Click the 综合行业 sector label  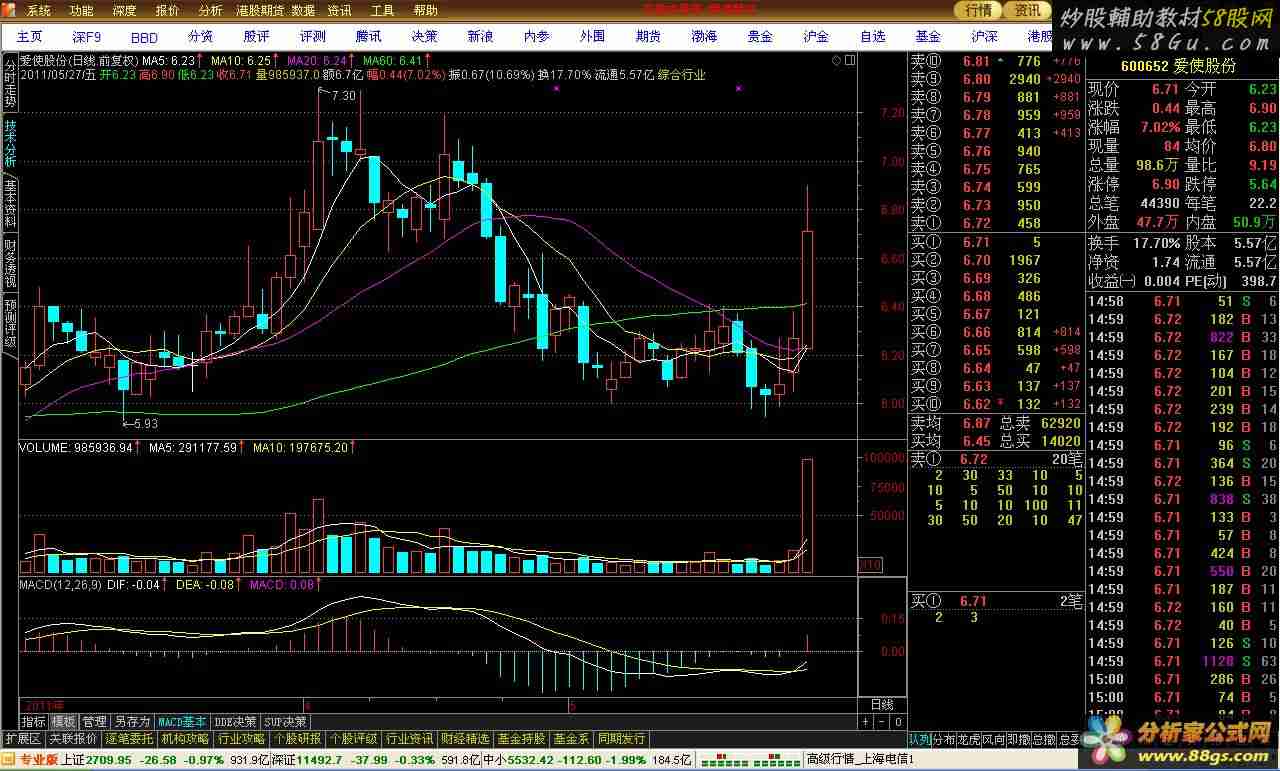coord(681,75)
